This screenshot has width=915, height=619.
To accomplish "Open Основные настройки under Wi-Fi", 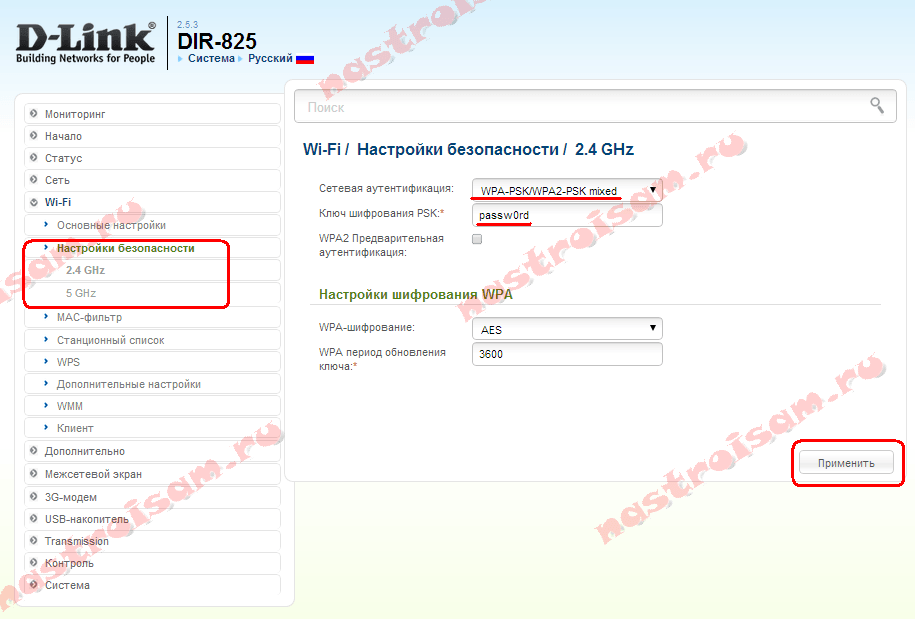I will [111, 225].
